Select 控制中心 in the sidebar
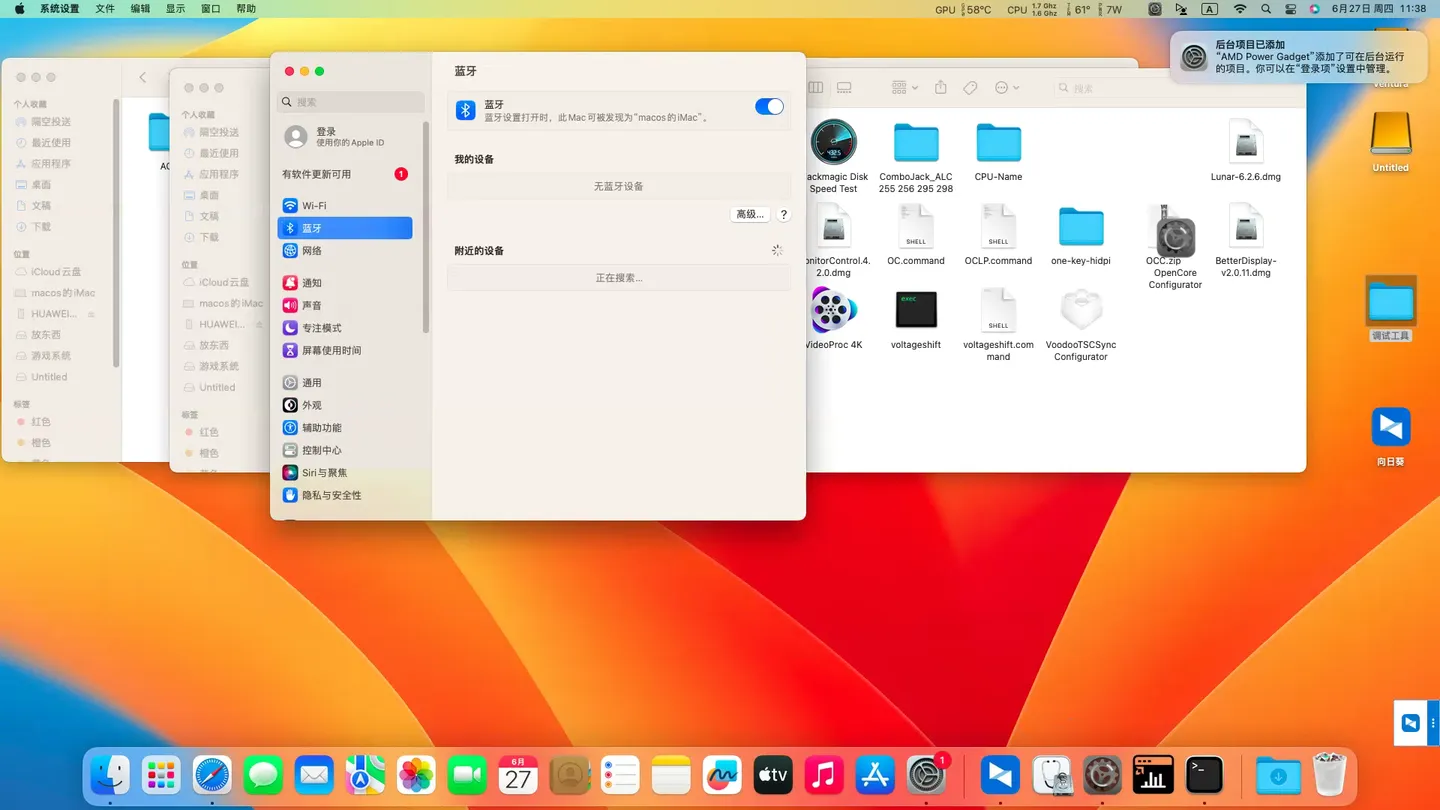 point(321,451)
